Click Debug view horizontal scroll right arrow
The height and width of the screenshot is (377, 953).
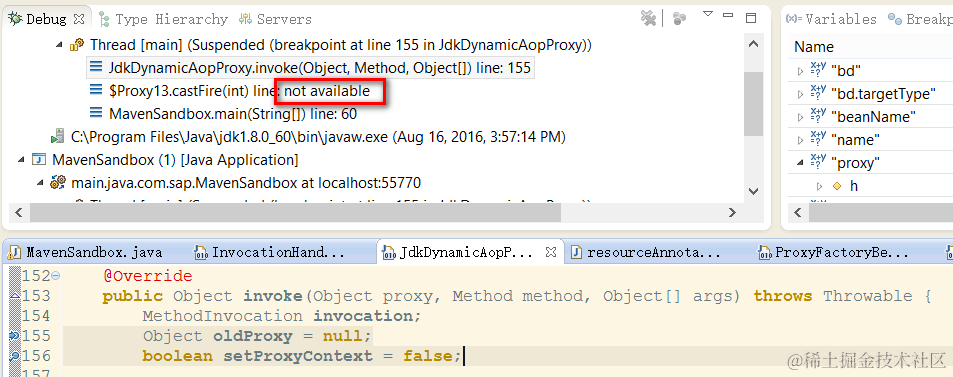click(x=733, y=212)
